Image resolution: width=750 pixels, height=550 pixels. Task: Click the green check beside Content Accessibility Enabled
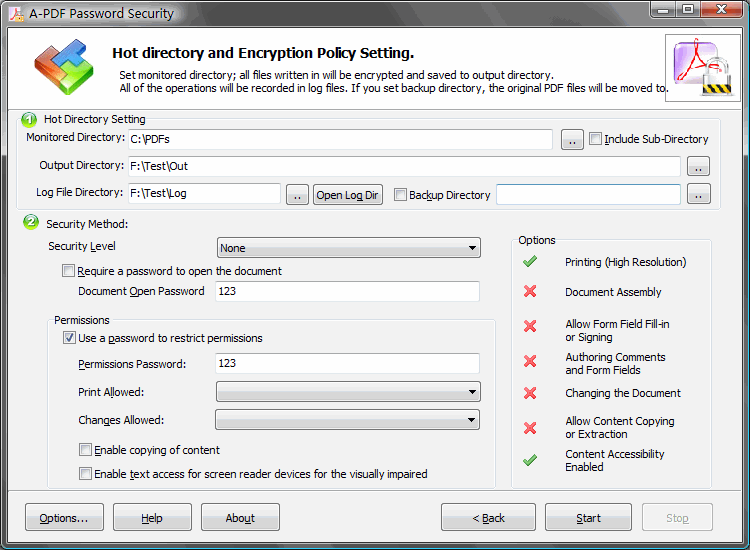click(529, 460)
